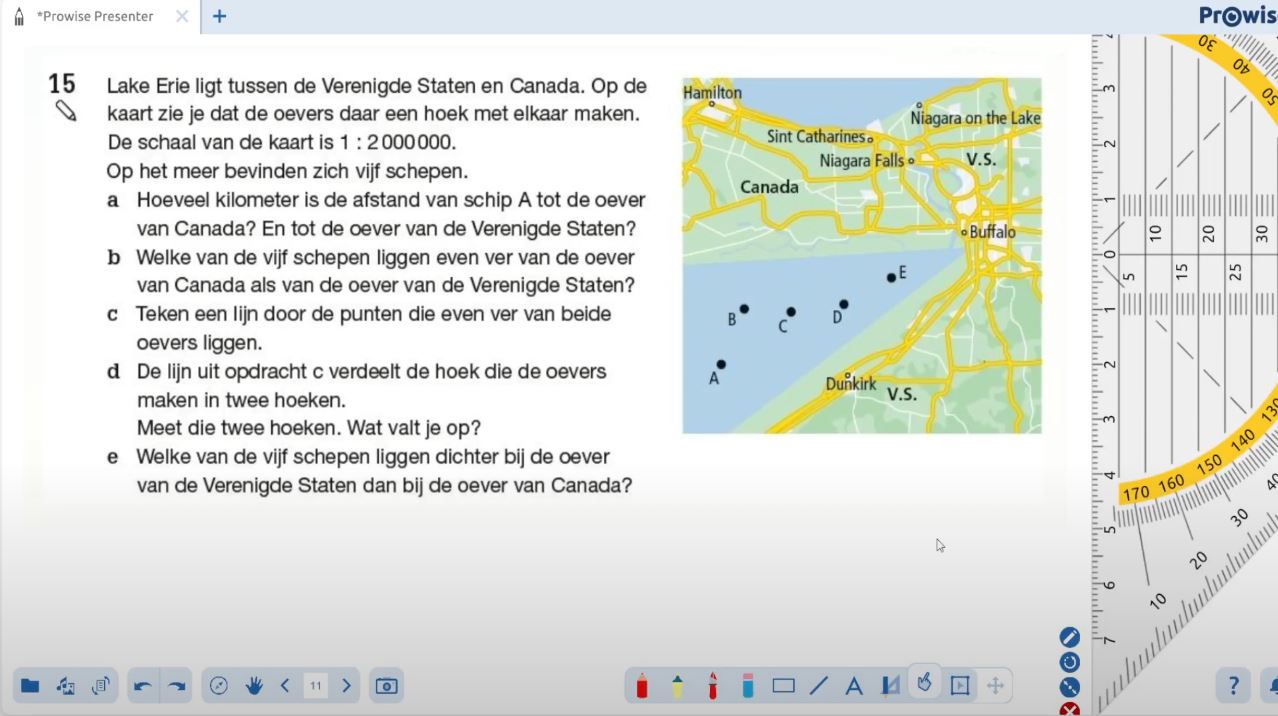The width and height of the screenshot is (1278, 716).
Task: Select the line drawing tool
Action: [819, 686]
